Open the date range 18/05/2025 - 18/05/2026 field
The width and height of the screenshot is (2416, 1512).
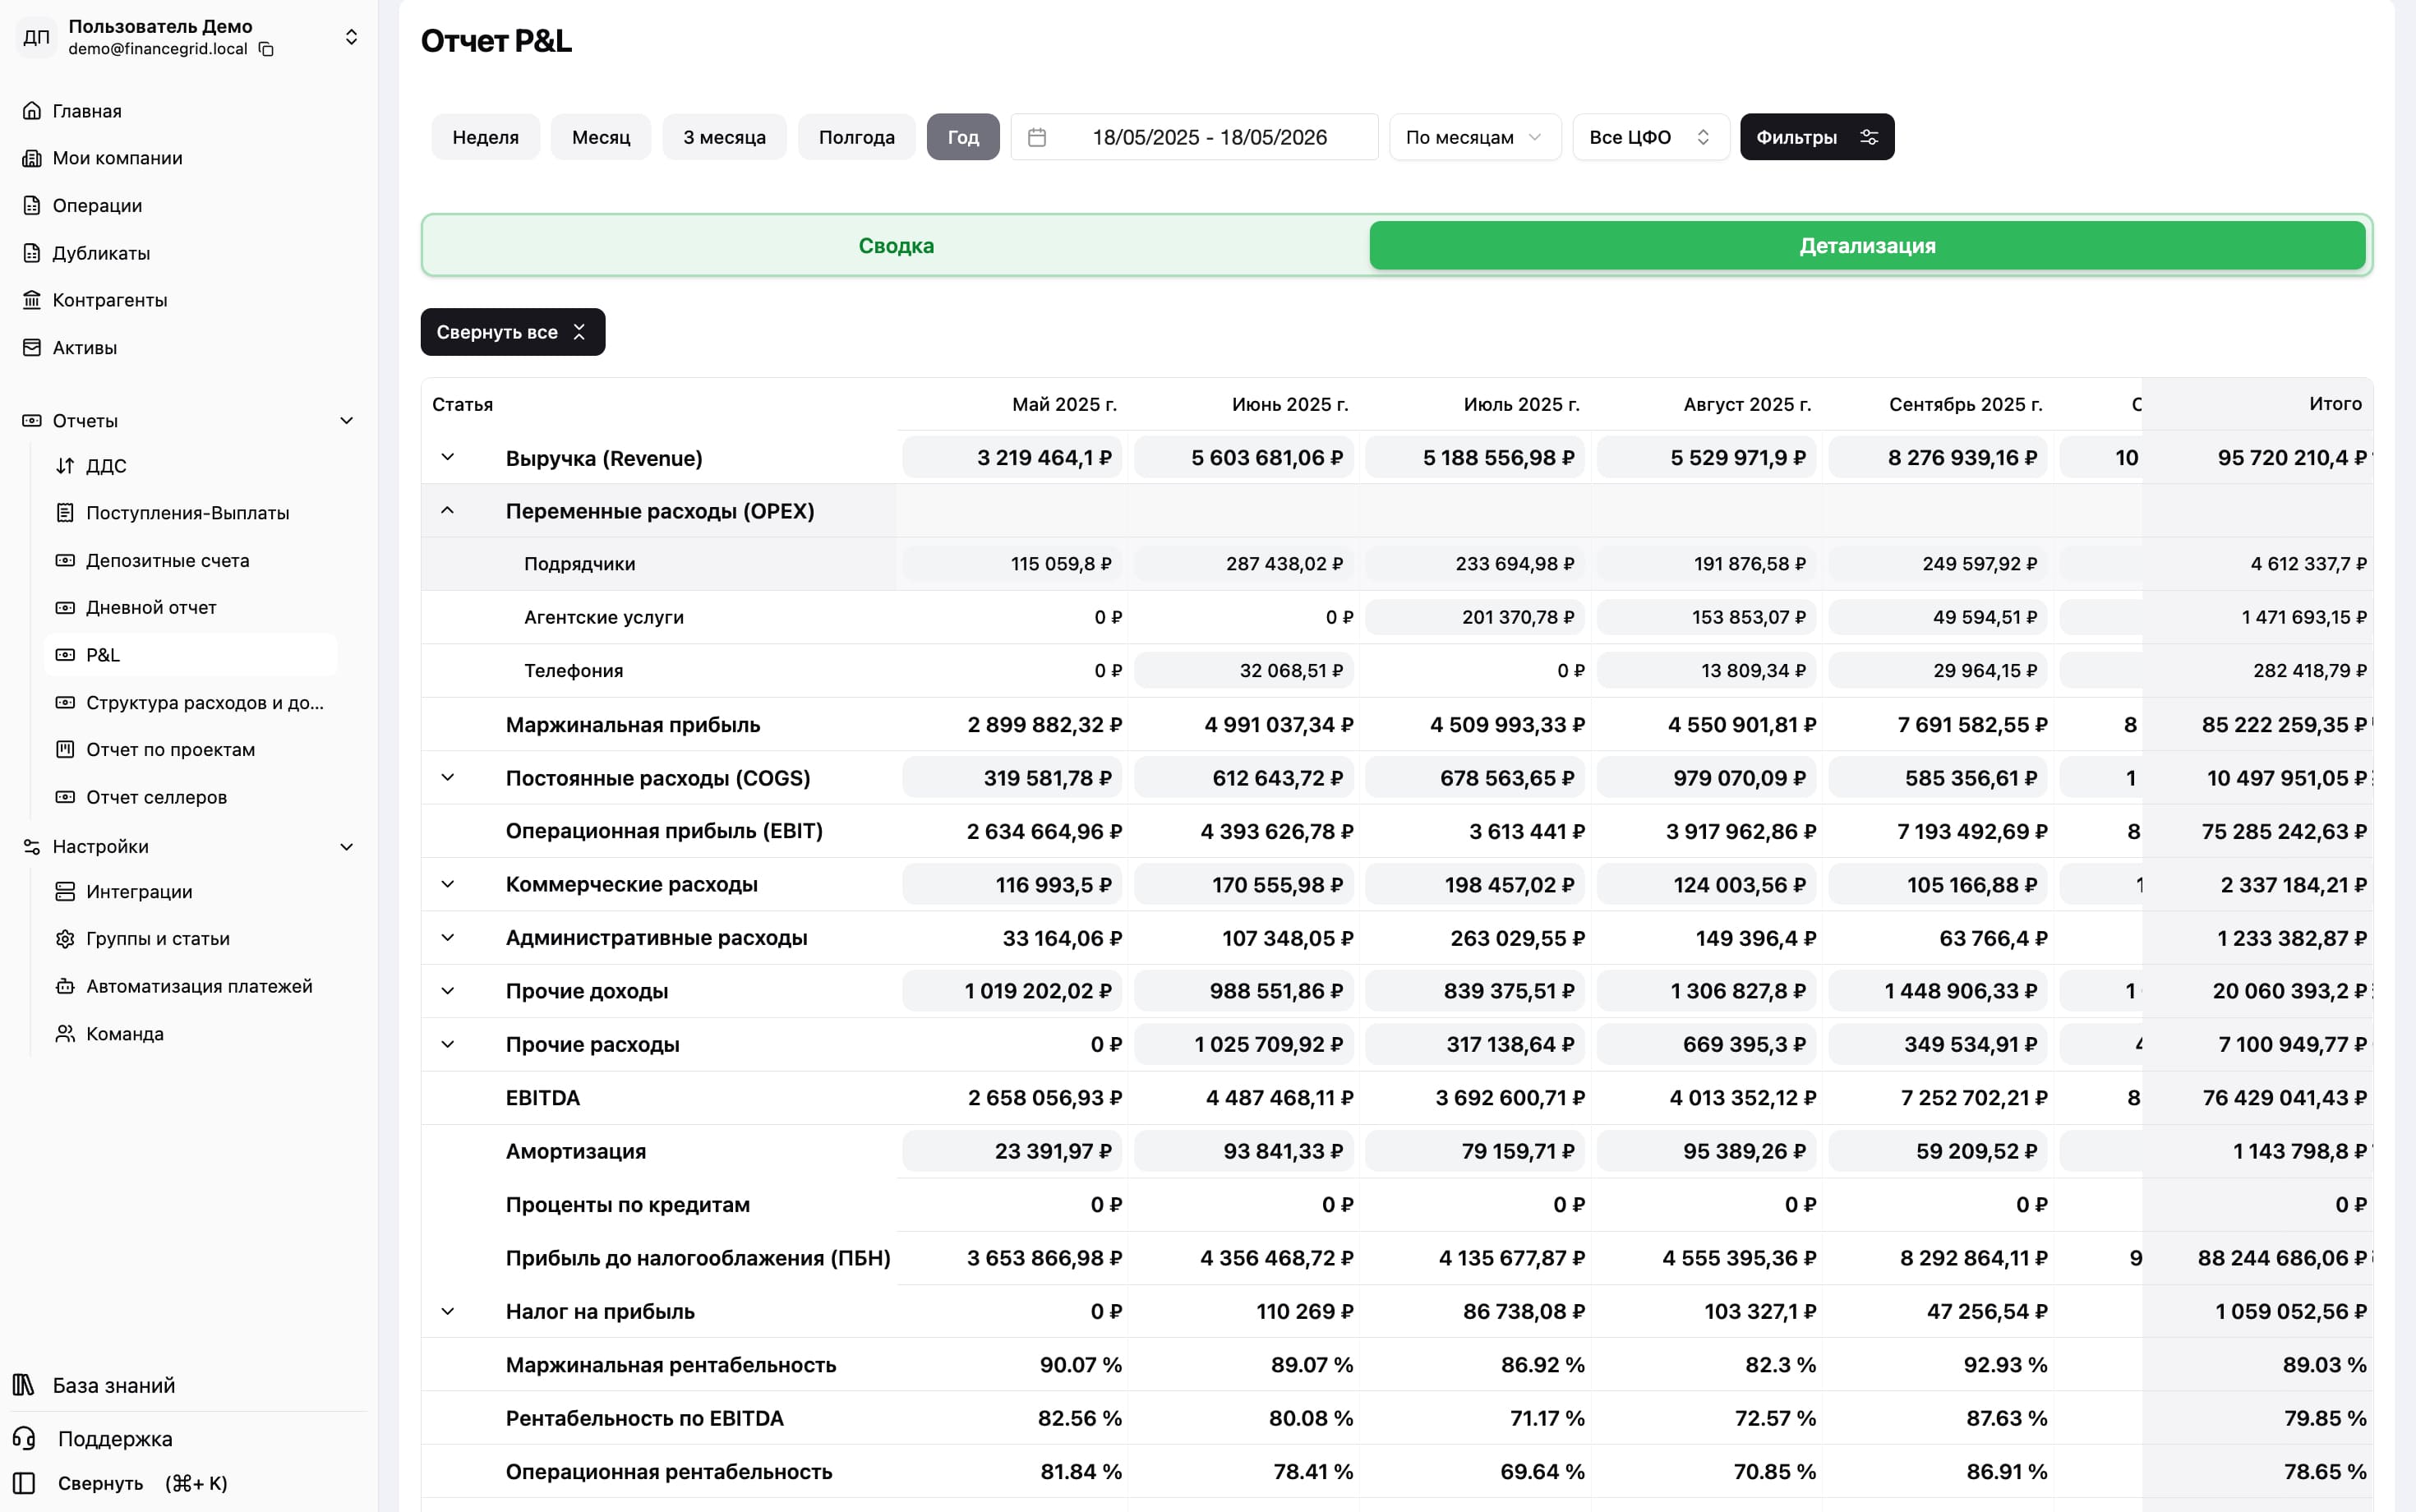pyautogui.click(x=1194, y=137)
